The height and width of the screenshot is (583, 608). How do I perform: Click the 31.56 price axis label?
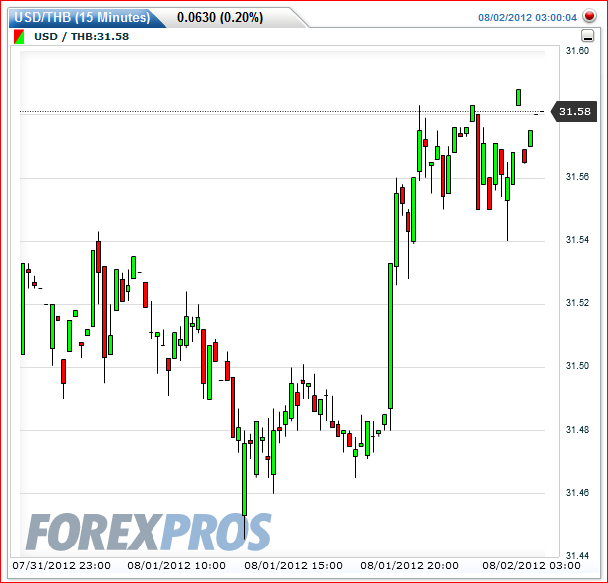[577, 177]
